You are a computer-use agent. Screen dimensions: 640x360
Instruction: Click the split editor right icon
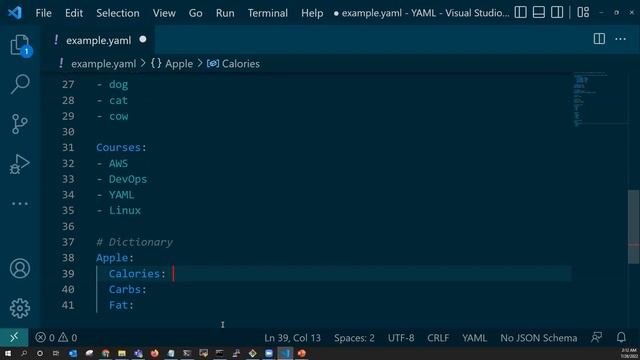599,39
